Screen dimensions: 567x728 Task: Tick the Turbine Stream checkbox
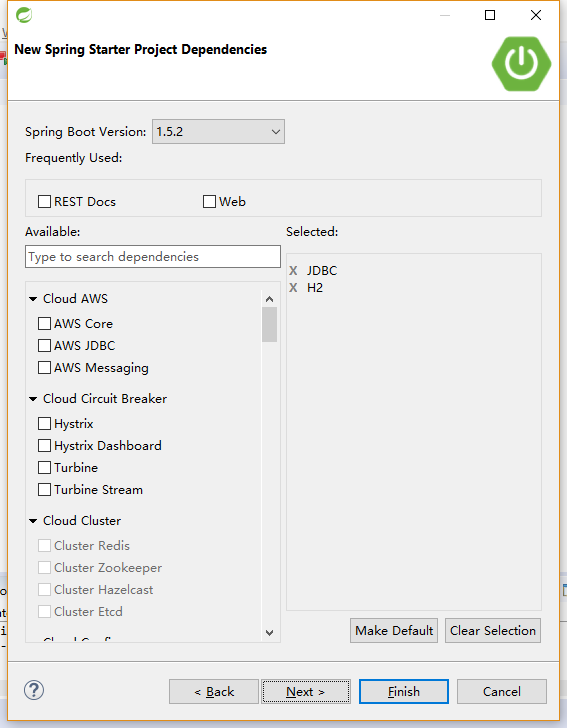click(x=45, y=489)
